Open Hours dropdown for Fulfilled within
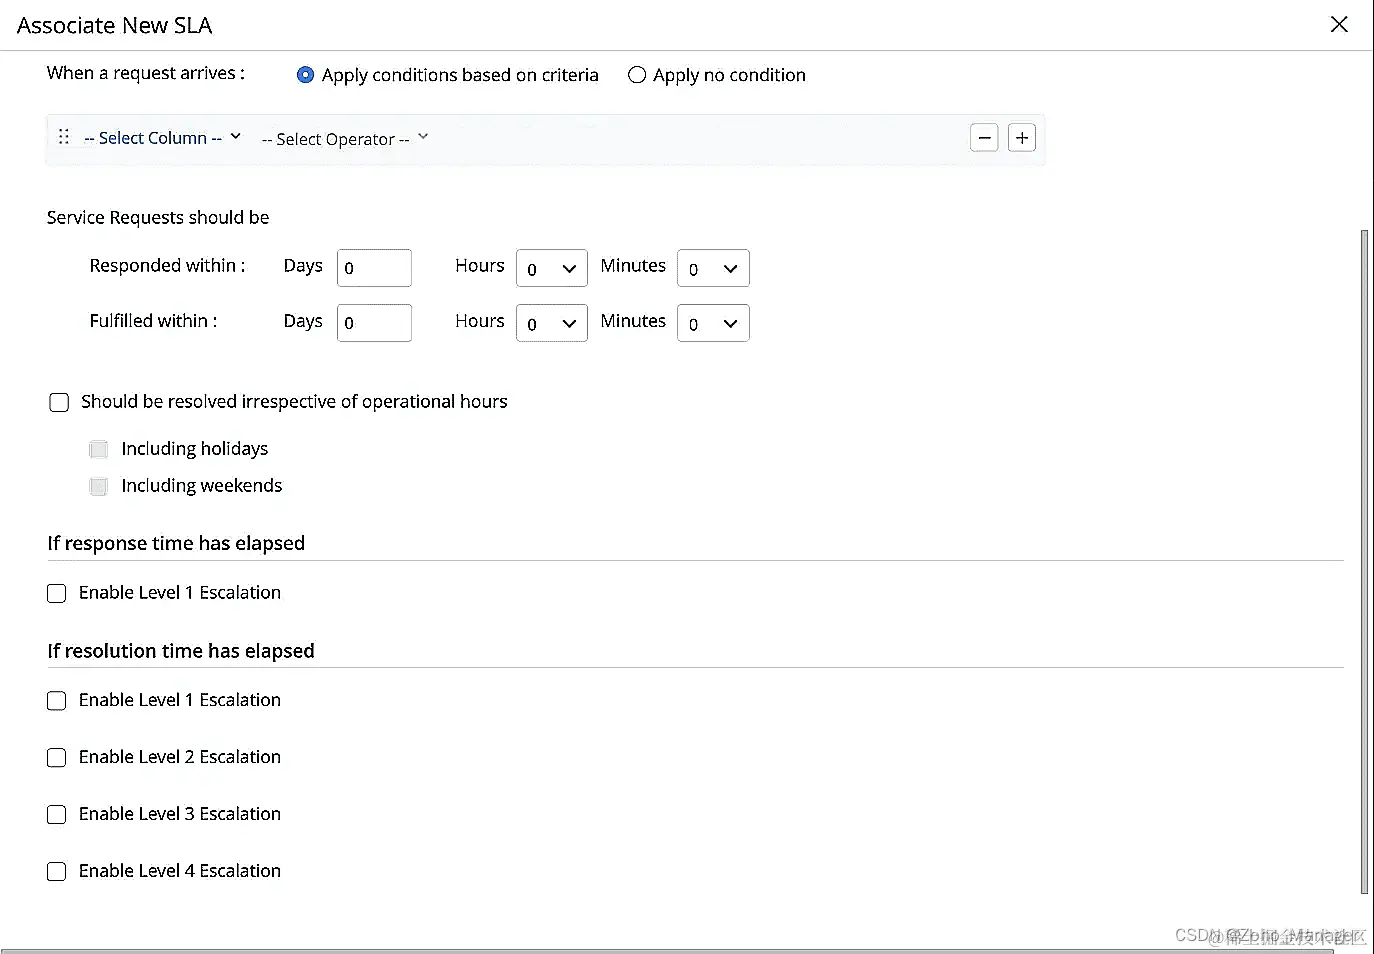This screenshot has height=954, width=1374. point(551,323)
